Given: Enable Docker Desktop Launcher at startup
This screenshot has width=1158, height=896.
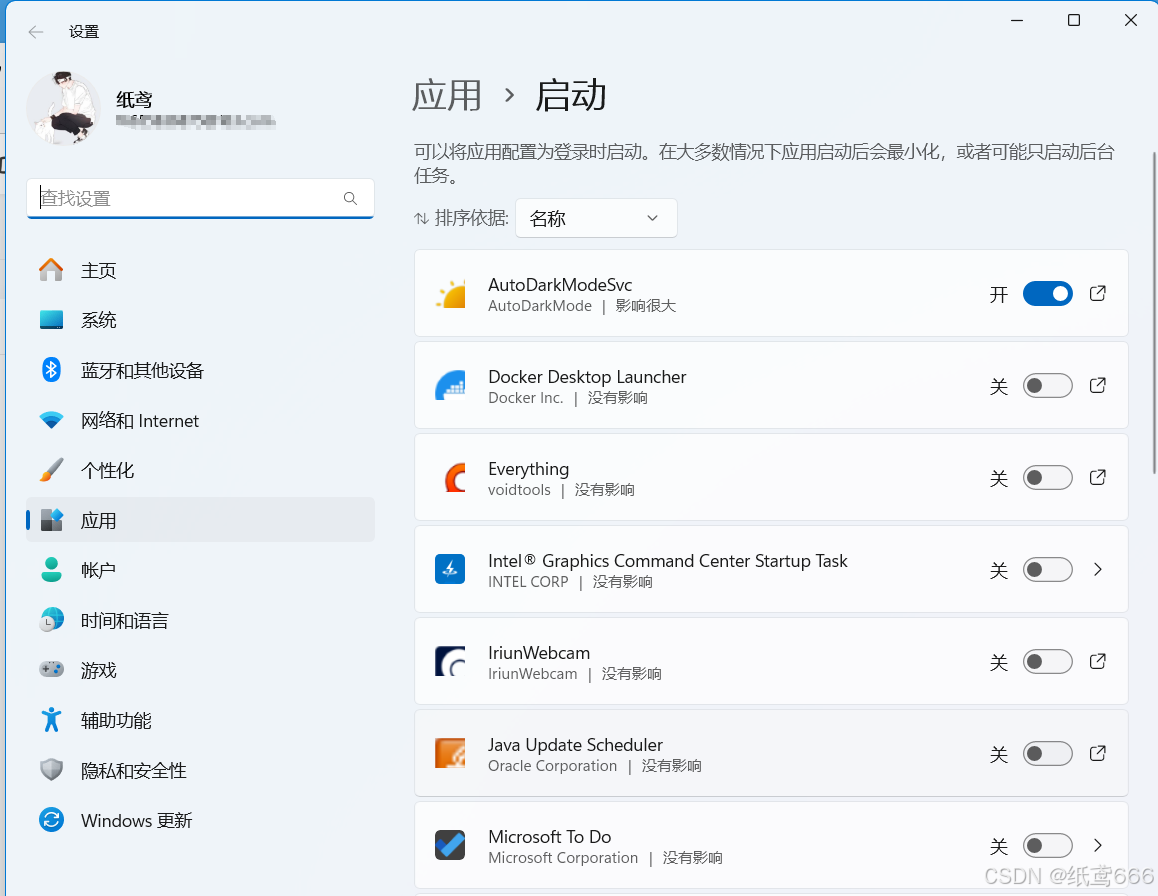Looking at the screenshot, I should click(1047, 386).
